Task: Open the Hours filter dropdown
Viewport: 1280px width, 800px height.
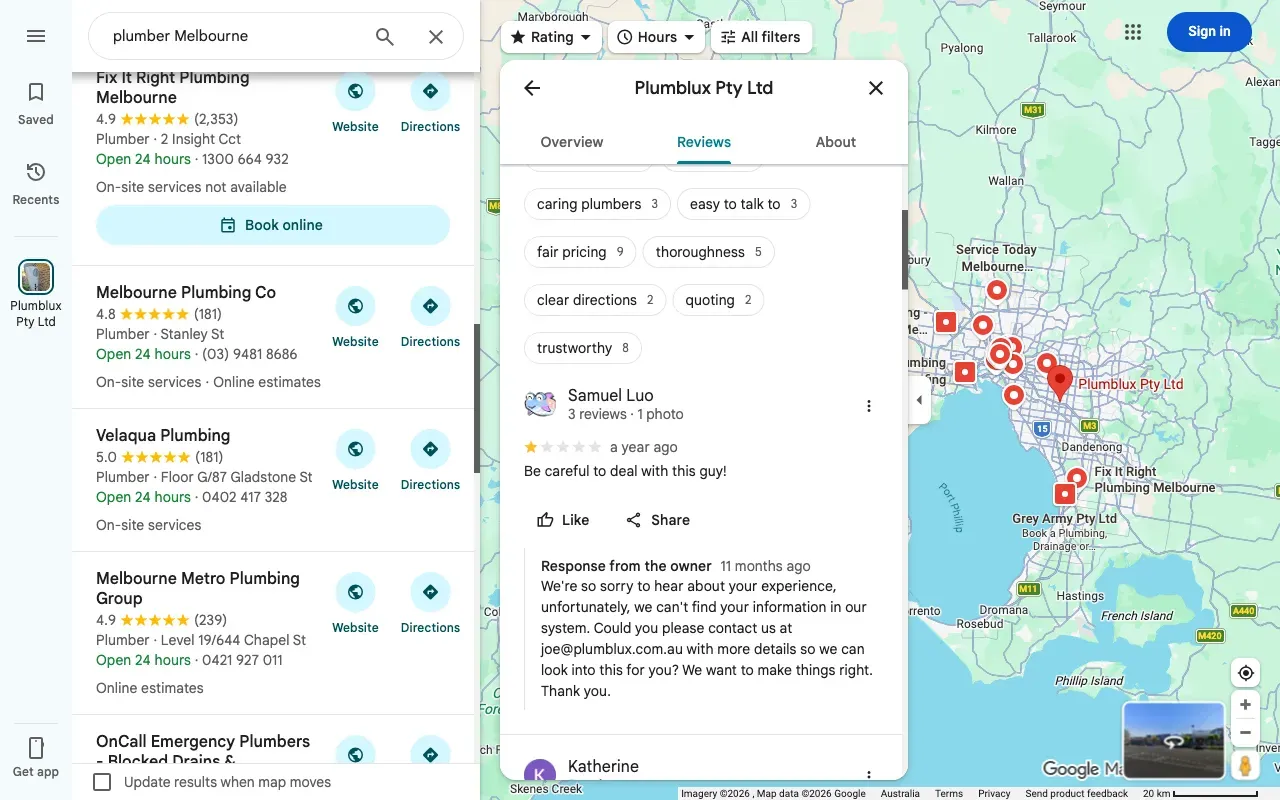Action: pyautogui.click(x=655, y=37)
